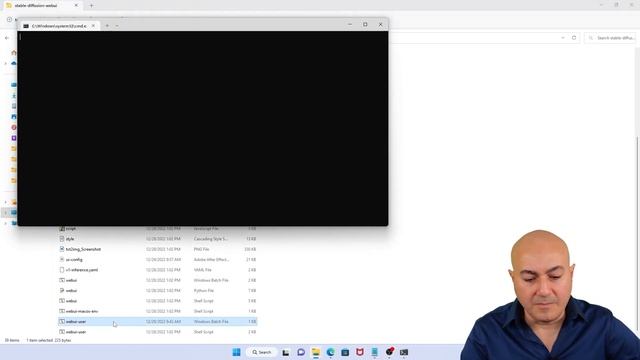Go back in File Explorer navigation
This screenshot has height=360, width=640.
[7, 38]
